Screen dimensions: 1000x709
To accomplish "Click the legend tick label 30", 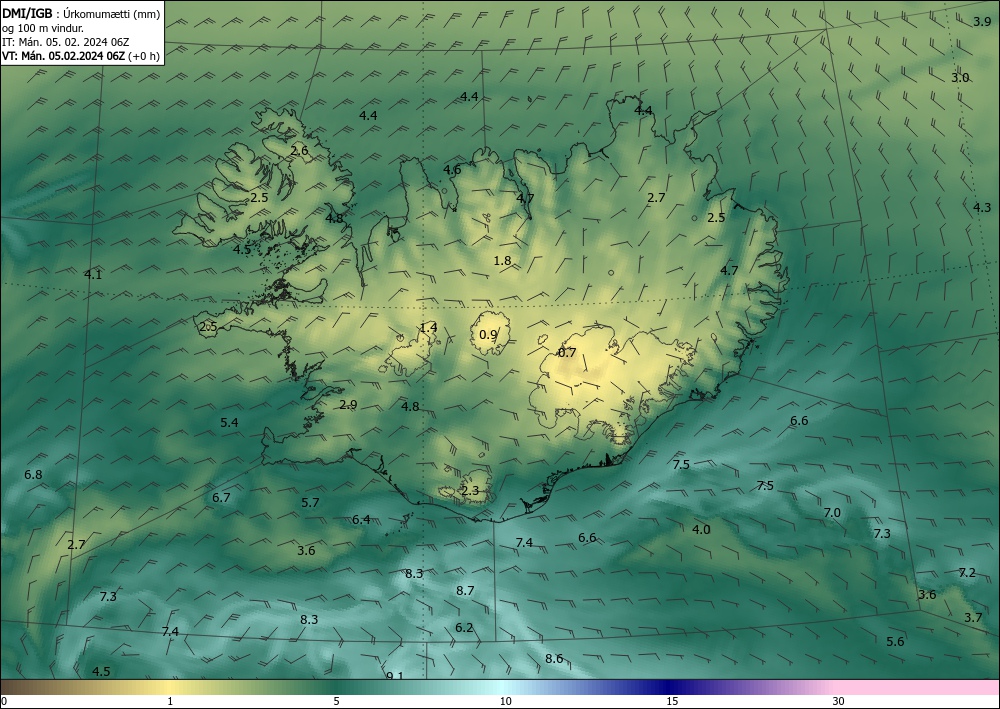I will click(x=839, y=701).
